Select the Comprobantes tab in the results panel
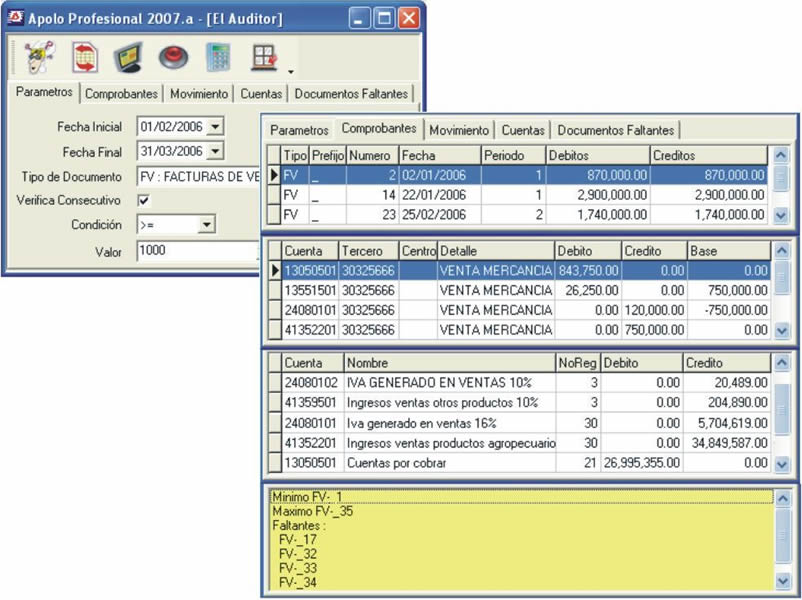The height and width of the screenshot is (600, 802). [379, 128]
